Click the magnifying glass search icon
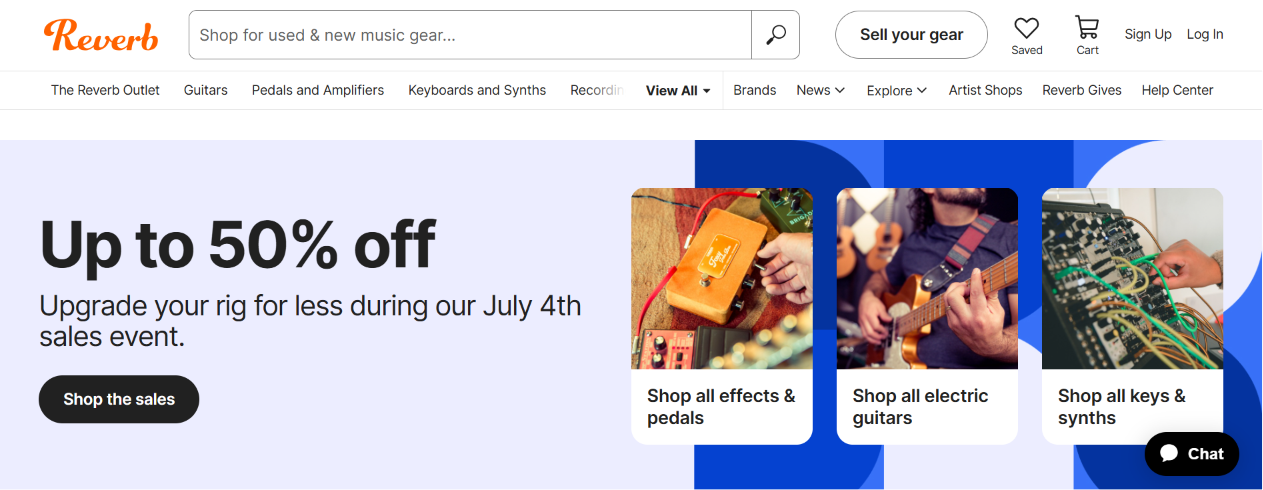 776,35
